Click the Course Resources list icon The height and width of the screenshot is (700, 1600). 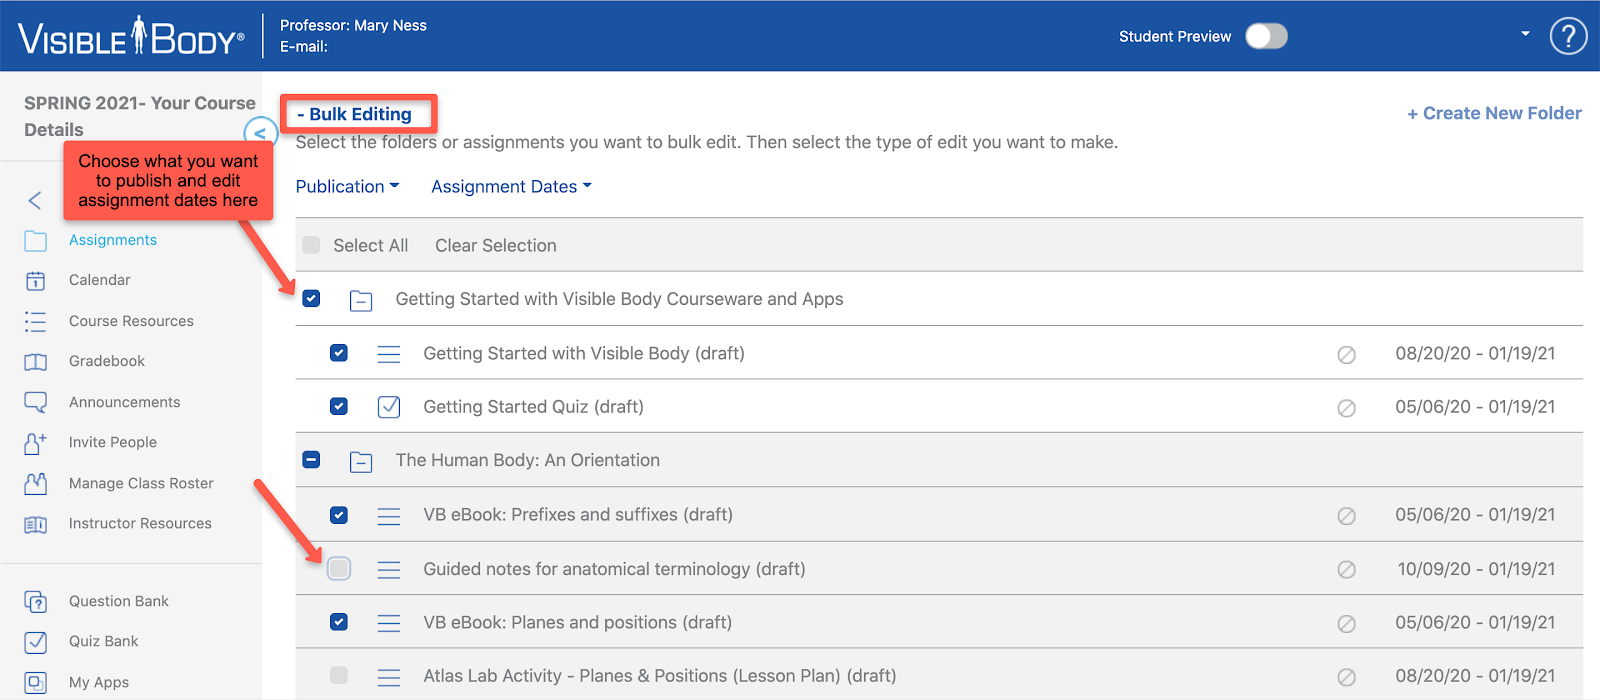[x=35, y=321]
